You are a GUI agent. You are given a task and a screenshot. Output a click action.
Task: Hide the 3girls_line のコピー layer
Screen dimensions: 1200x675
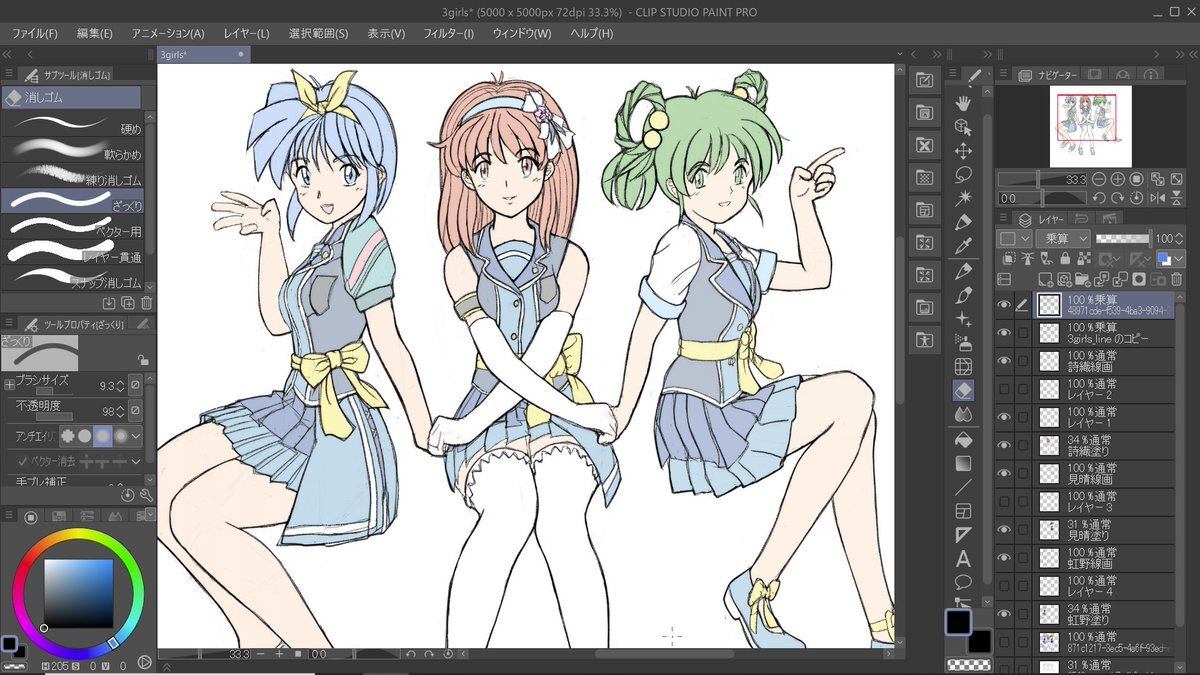click(1004, 333)
